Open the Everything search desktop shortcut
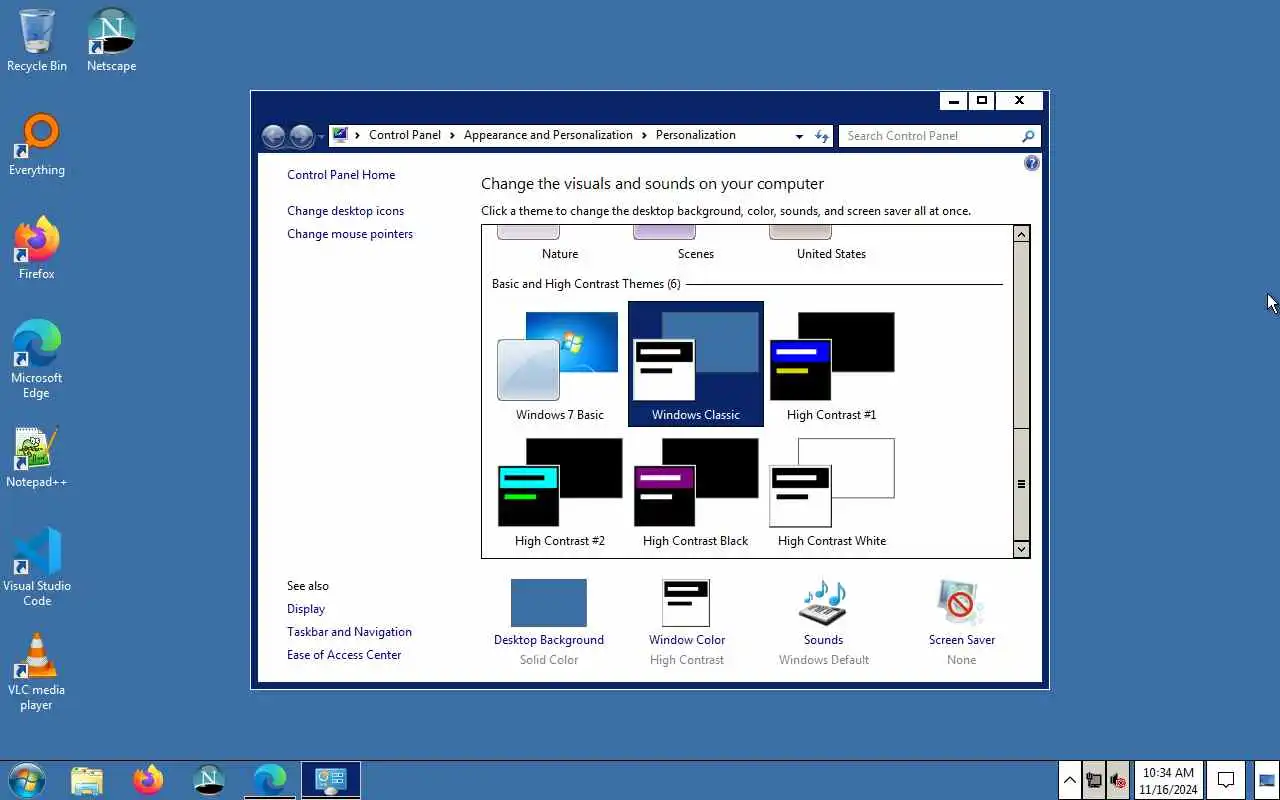Screen dimensions: 1280x800 37,145
